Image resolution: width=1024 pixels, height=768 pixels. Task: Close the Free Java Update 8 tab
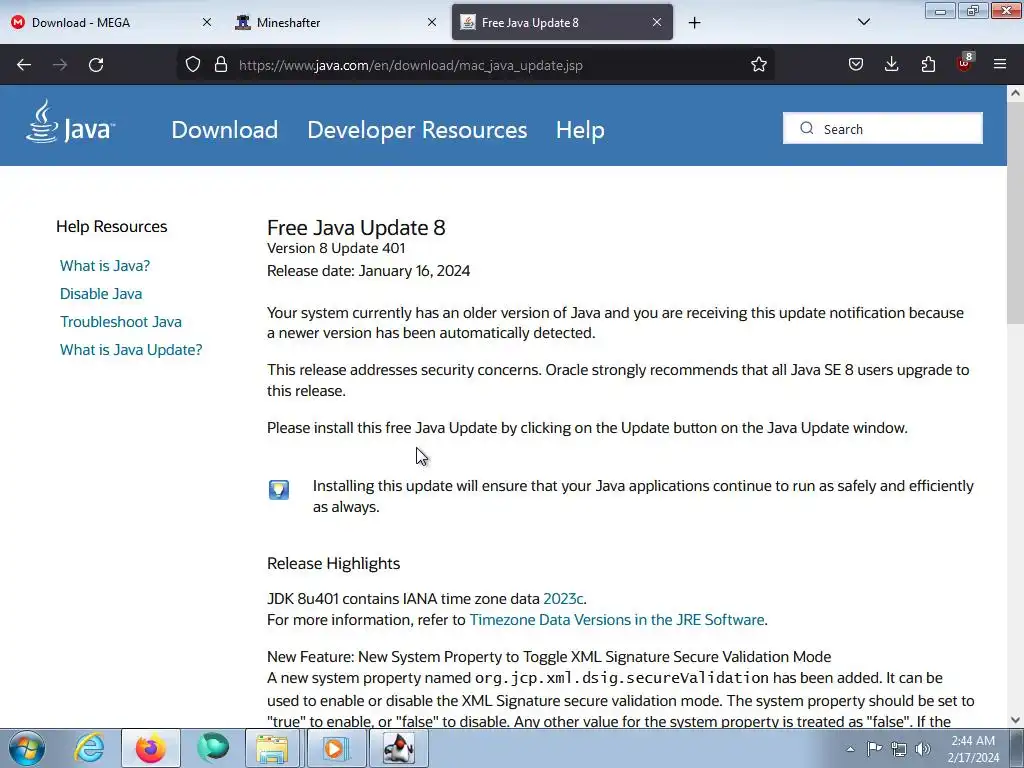[657, 22]
